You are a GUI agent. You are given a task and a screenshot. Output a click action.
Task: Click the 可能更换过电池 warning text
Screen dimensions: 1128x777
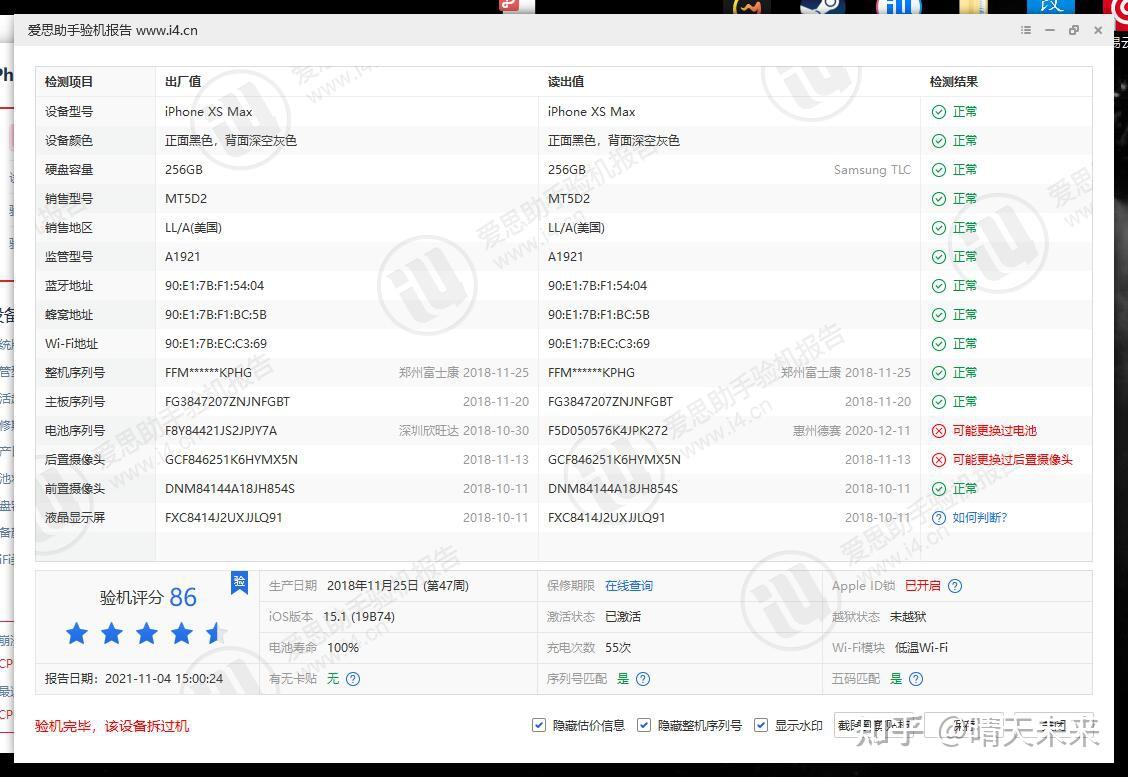994,431
